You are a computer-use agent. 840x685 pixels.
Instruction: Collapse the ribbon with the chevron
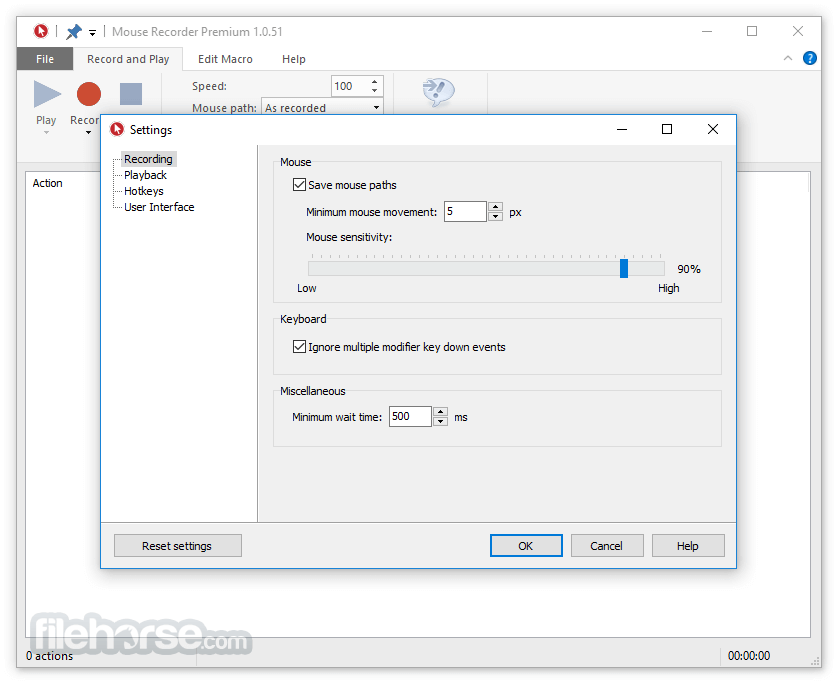coord(788,58)
